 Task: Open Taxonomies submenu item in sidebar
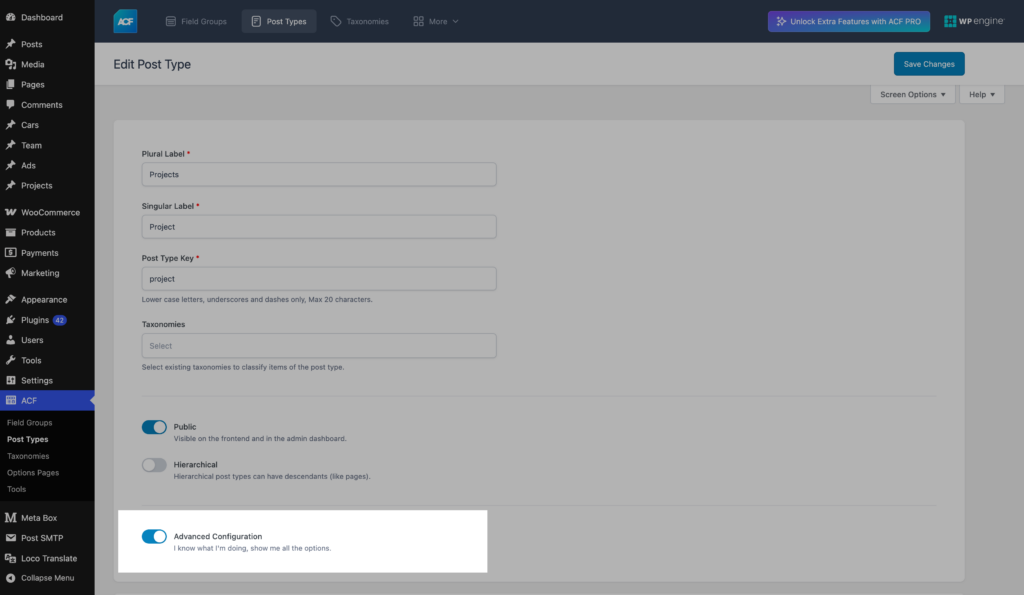coord(28,456)
